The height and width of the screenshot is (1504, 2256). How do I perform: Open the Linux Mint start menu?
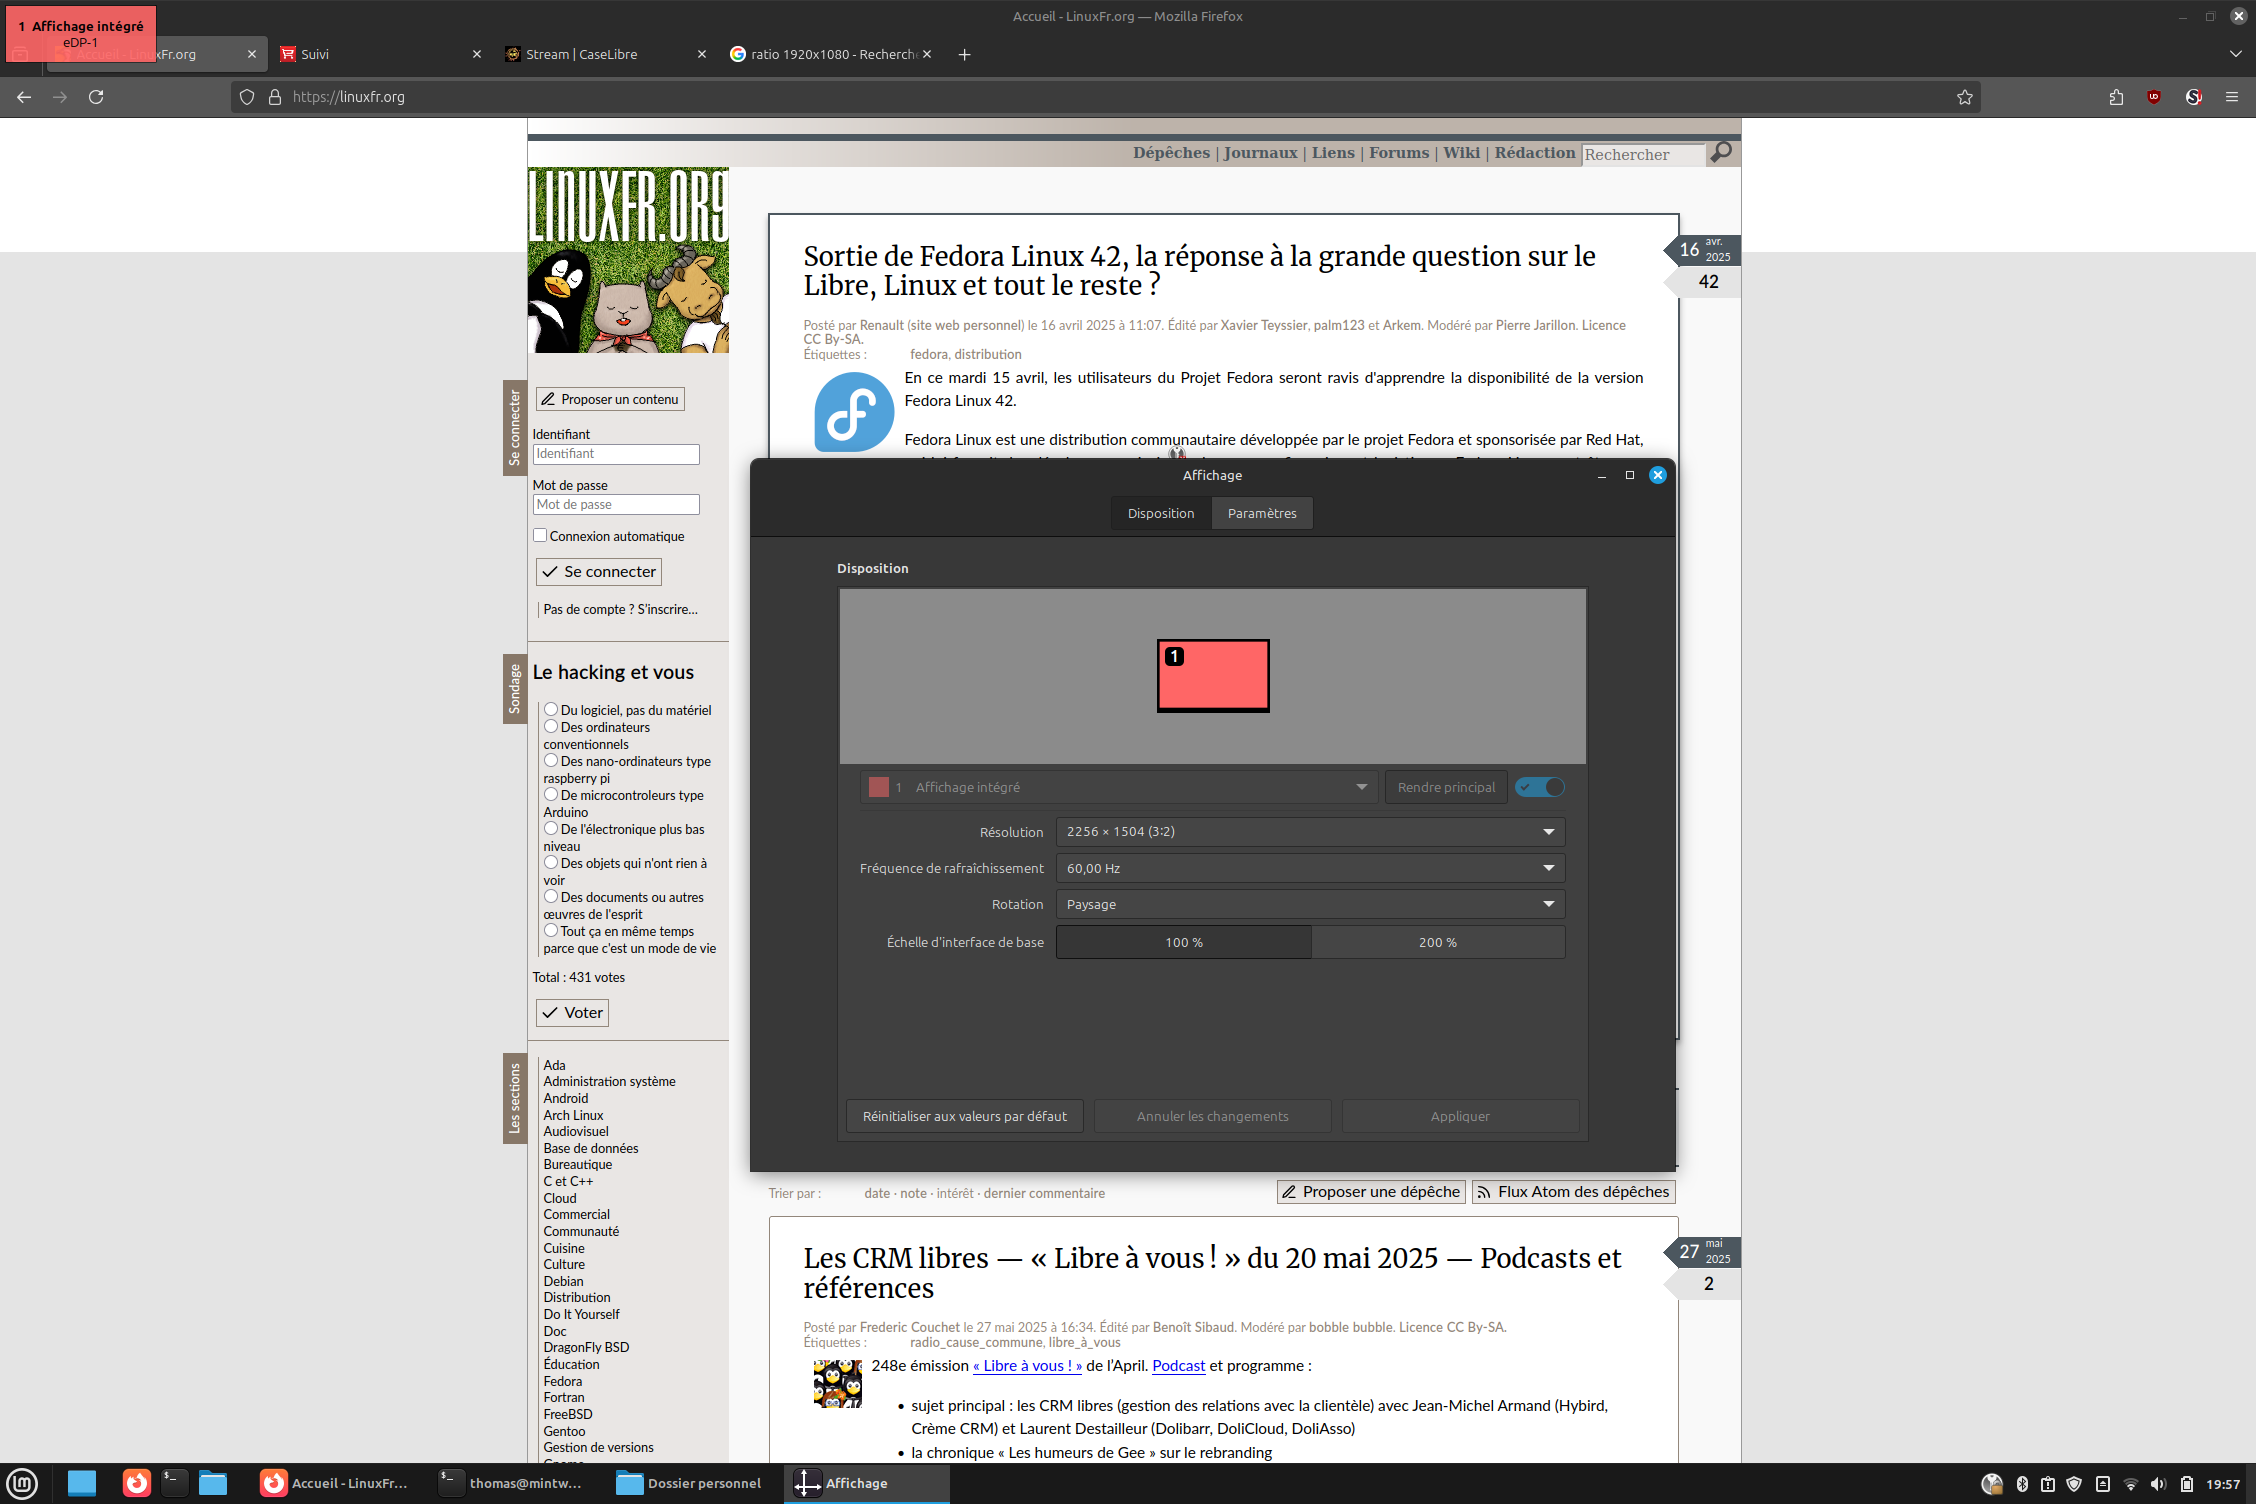point(22,1483)
